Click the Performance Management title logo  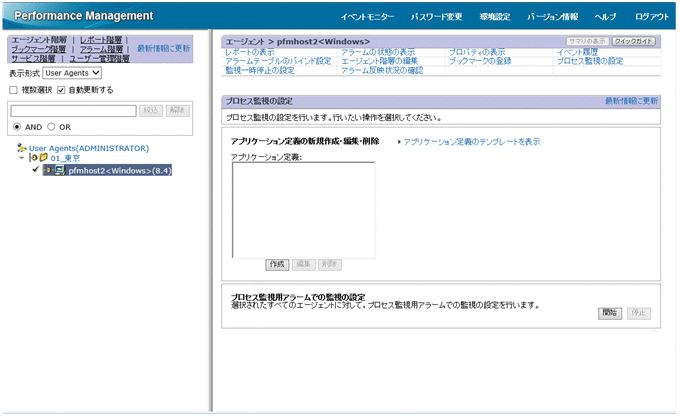coord(83,16)
